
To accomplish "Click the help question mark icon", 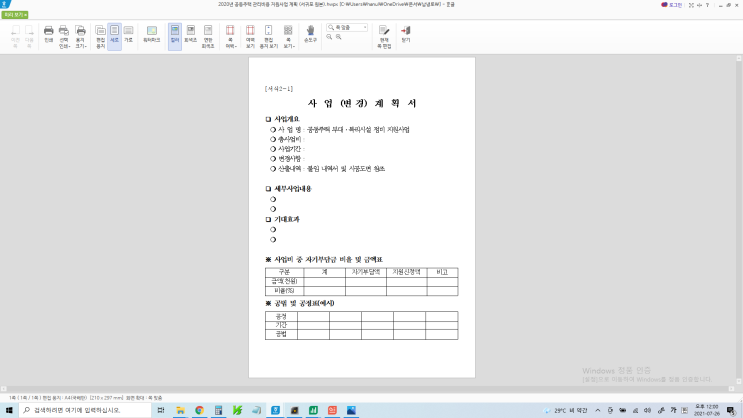I will (x=707, y=5).
